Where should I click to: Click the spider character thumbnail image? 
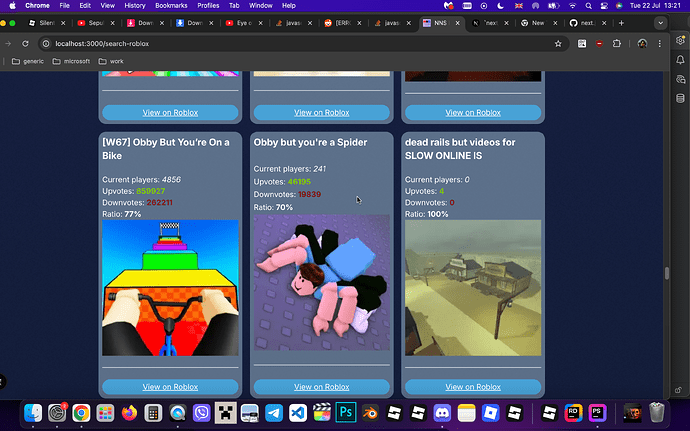pos(322,282)
